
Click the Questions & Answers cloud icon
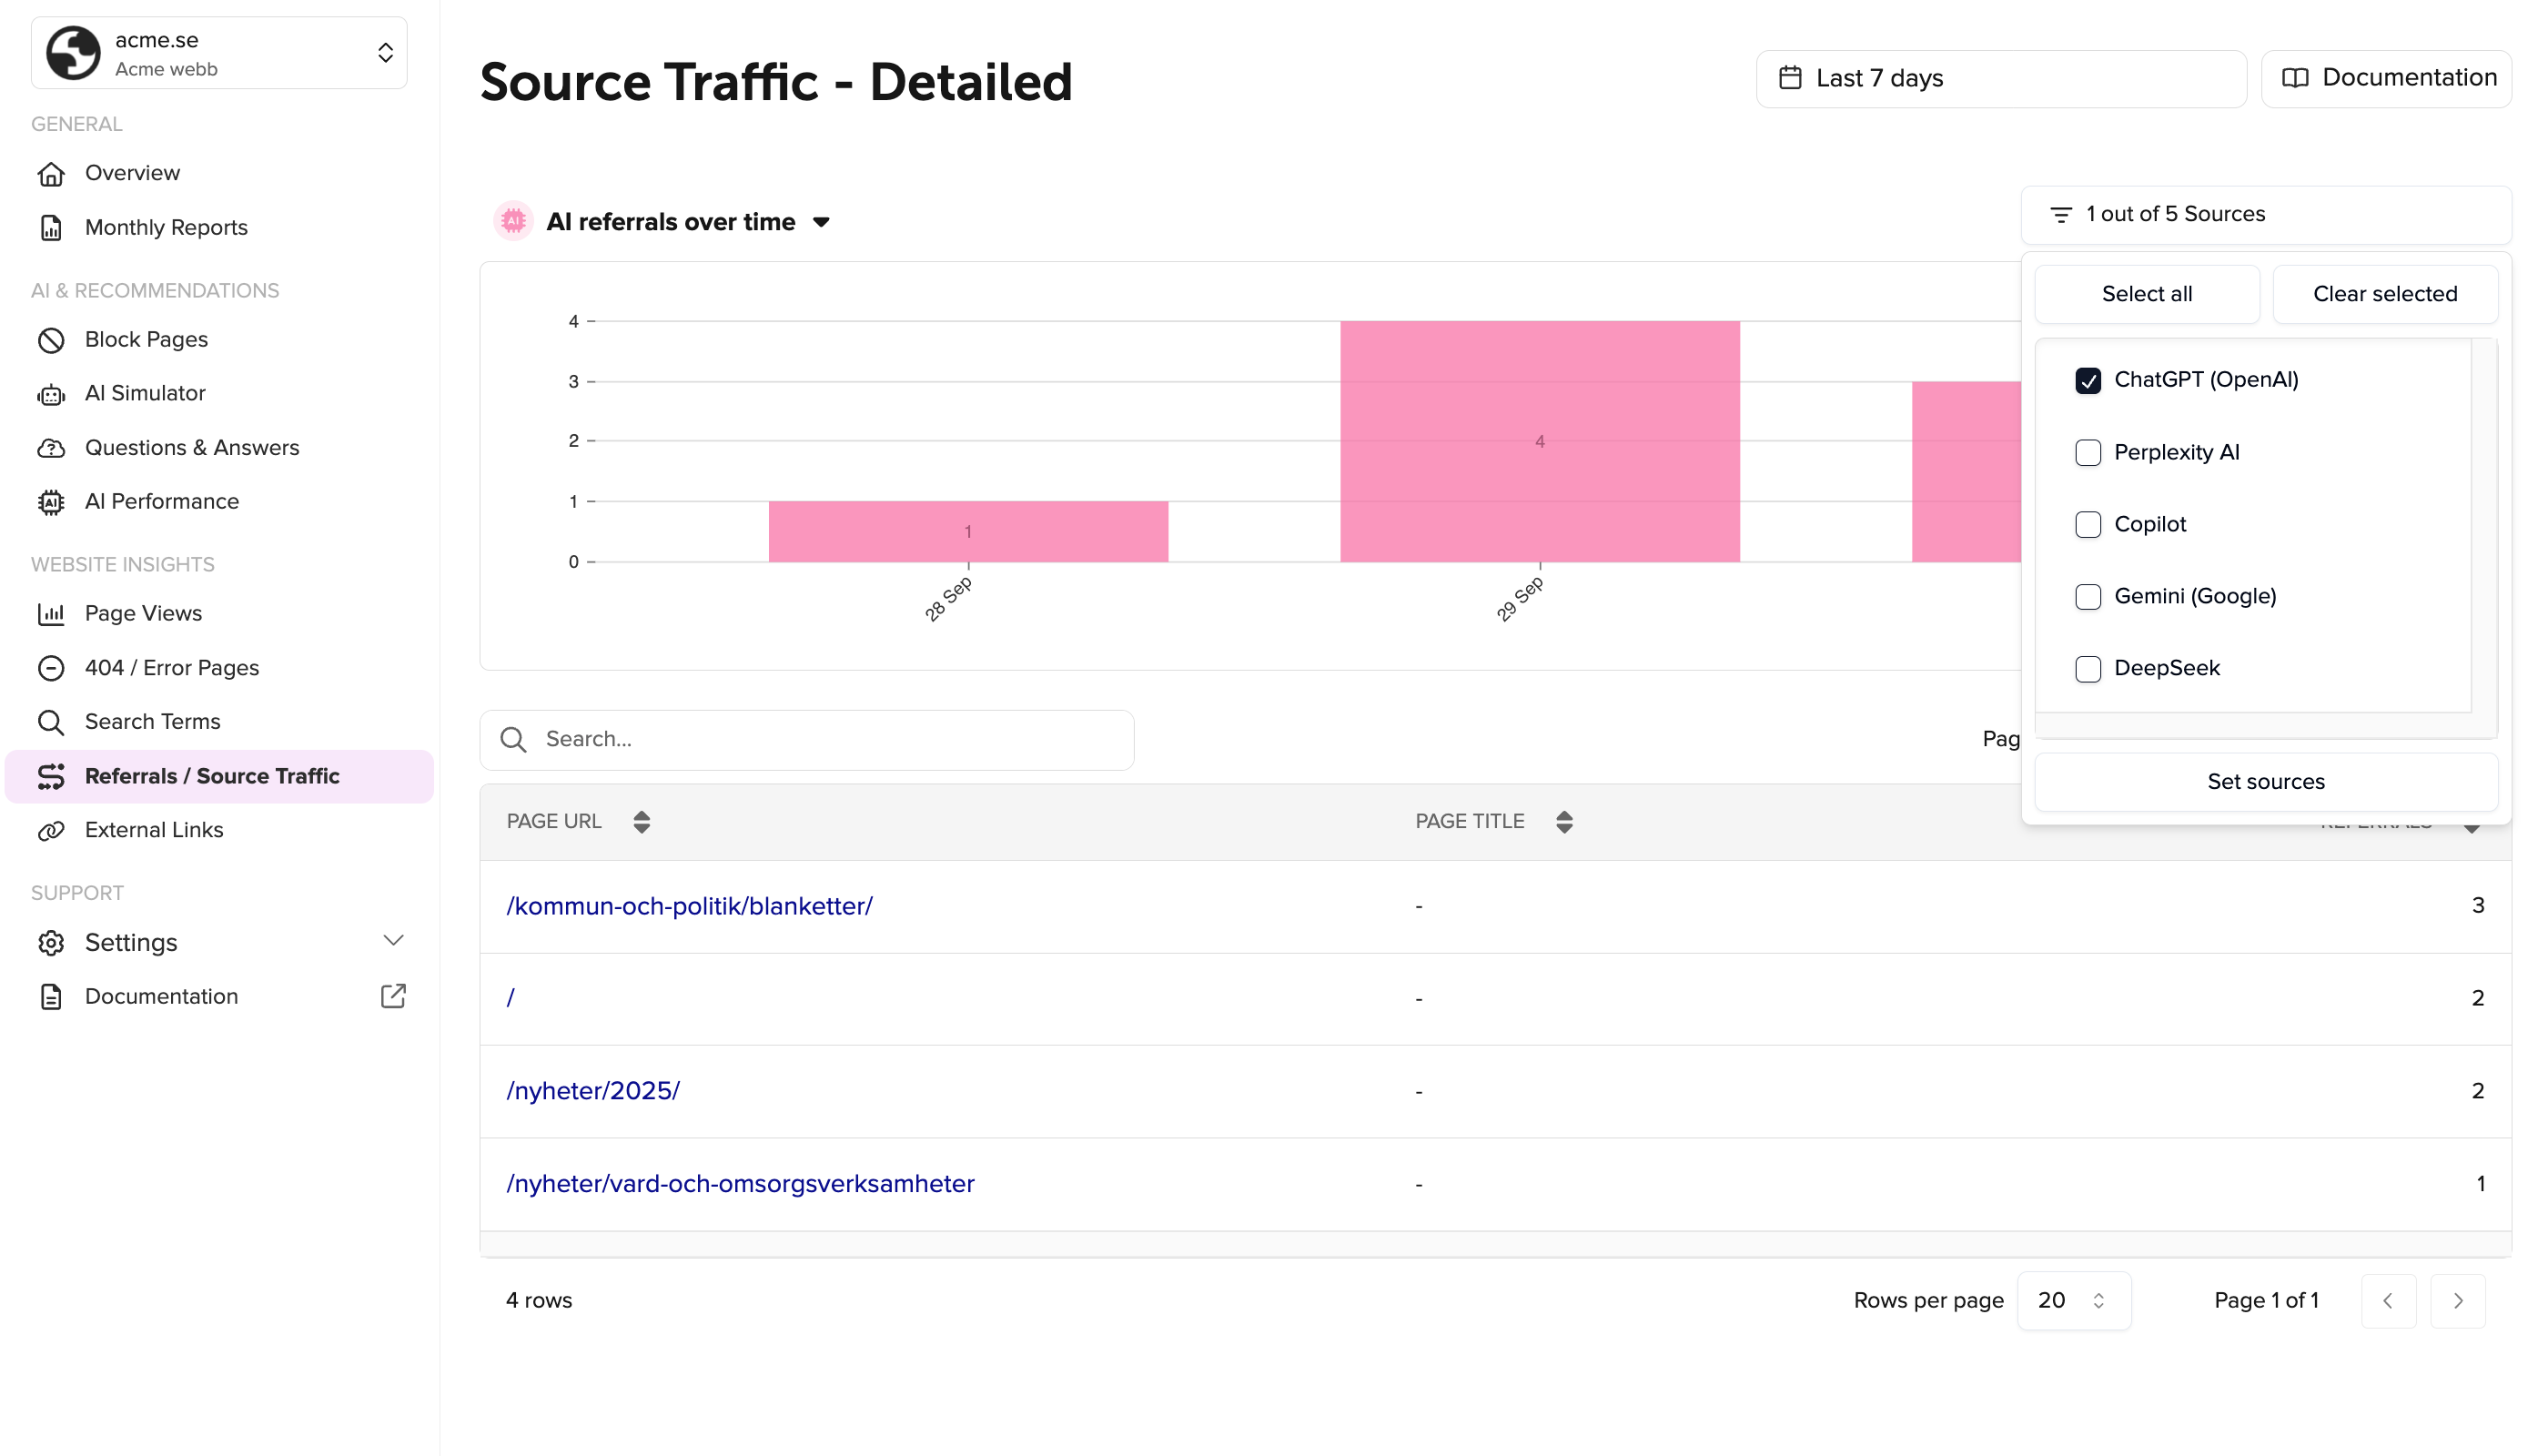tap(51, 448)
